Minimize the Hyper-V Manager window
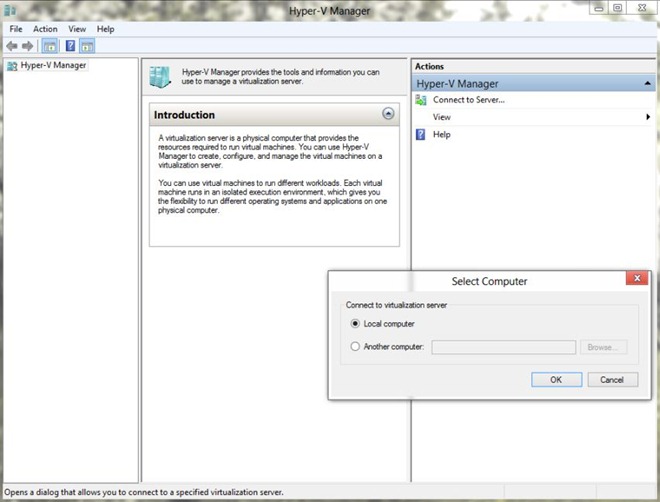The width and height of the screenshot is (660, 502). (599, 8)
